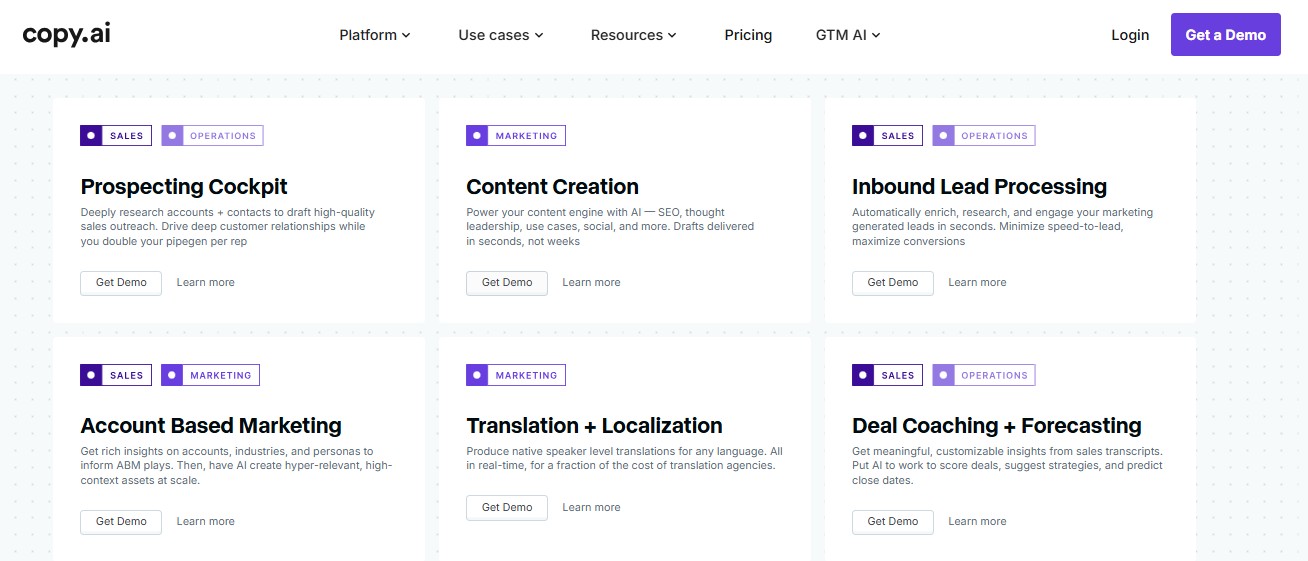Image resolution: width=1308 pixels, height=561 pixels.
Task: Click the Marketing tag on Translation + Localization card
Action: (x=516, y=376)
